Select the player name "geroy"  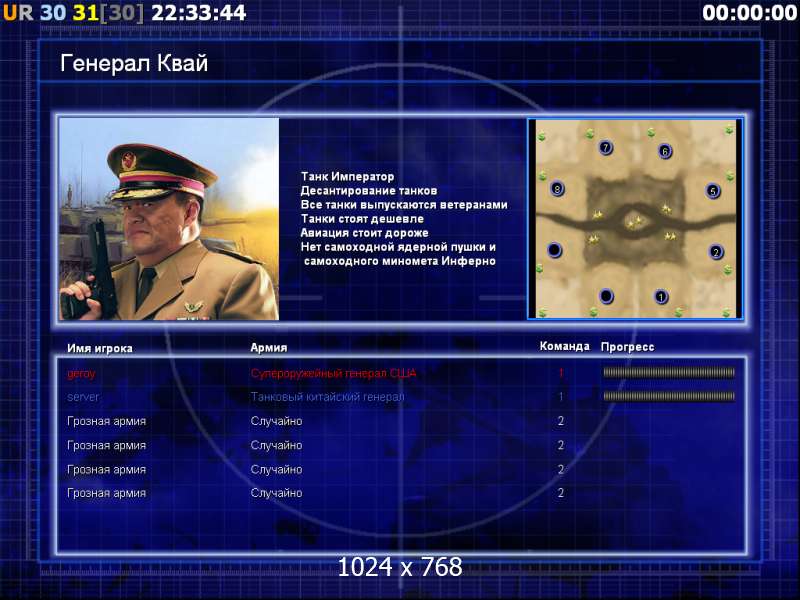(x=81, y=374)
